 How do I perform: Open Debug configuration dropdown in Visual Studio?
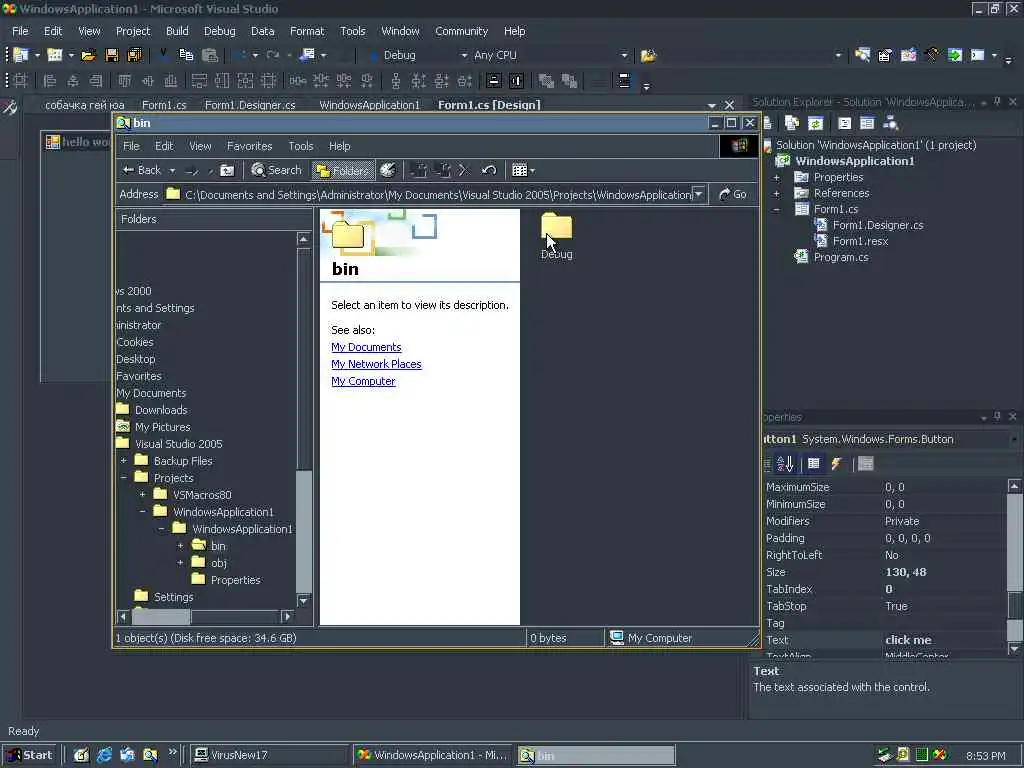coord(464,56)
